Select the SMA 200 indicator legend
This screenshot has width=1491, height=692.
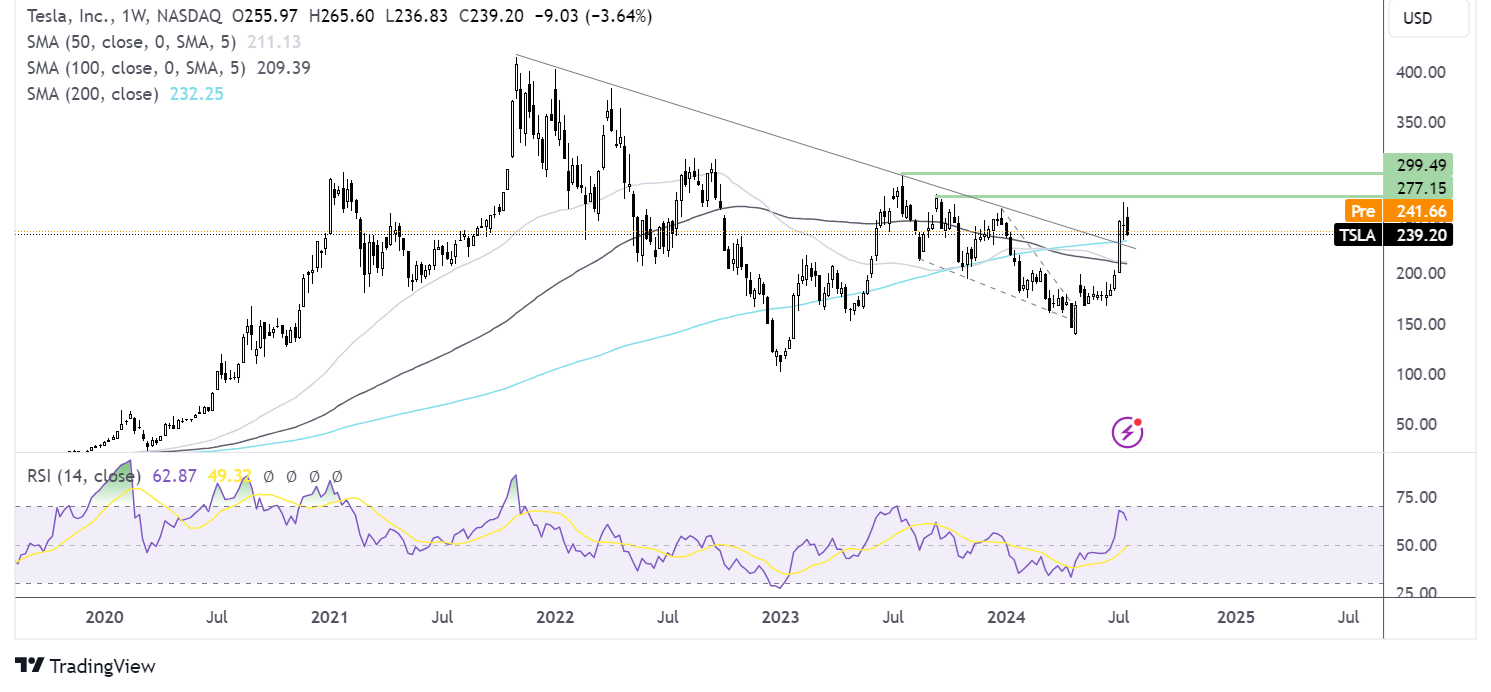point(125,94)
